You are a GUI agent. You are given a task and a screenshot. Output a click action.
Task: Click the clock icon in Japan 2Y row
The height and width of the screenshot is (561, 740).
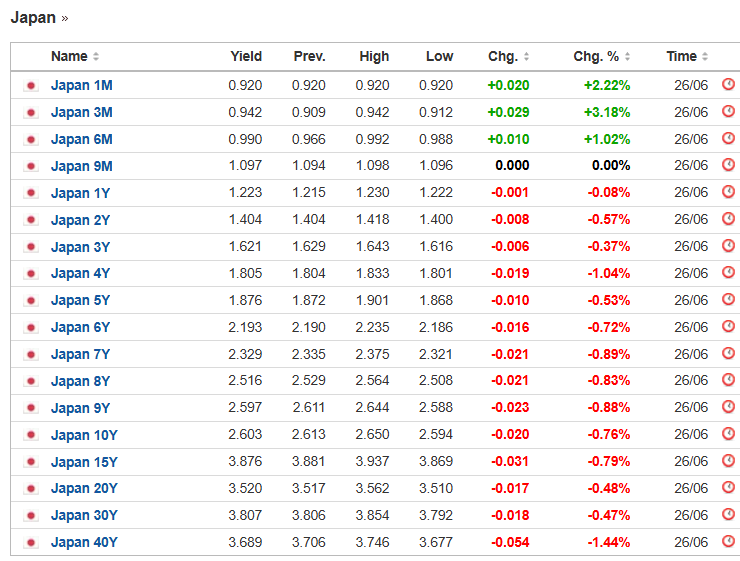728,219
